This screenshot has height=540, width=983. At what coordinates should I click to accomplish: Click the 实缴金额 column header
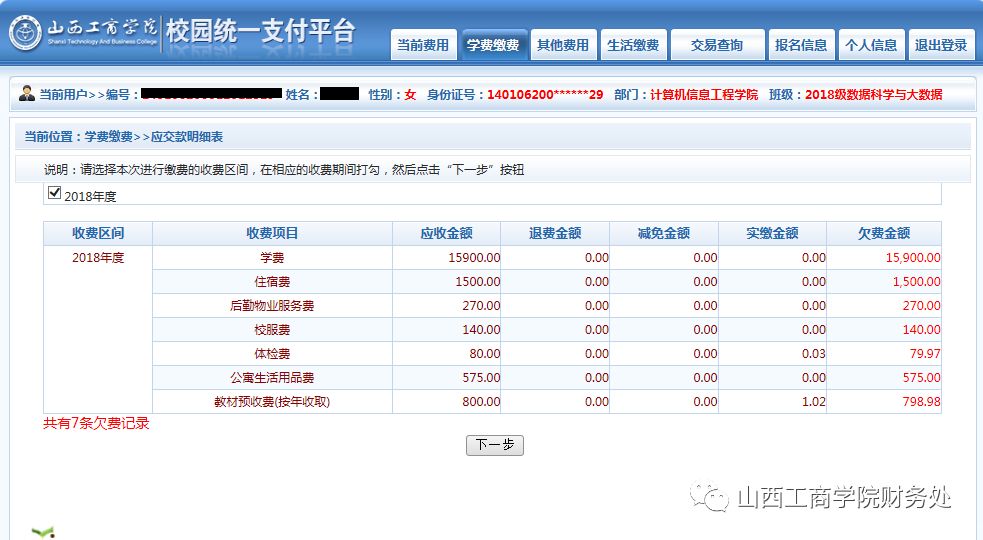[772, 233]
